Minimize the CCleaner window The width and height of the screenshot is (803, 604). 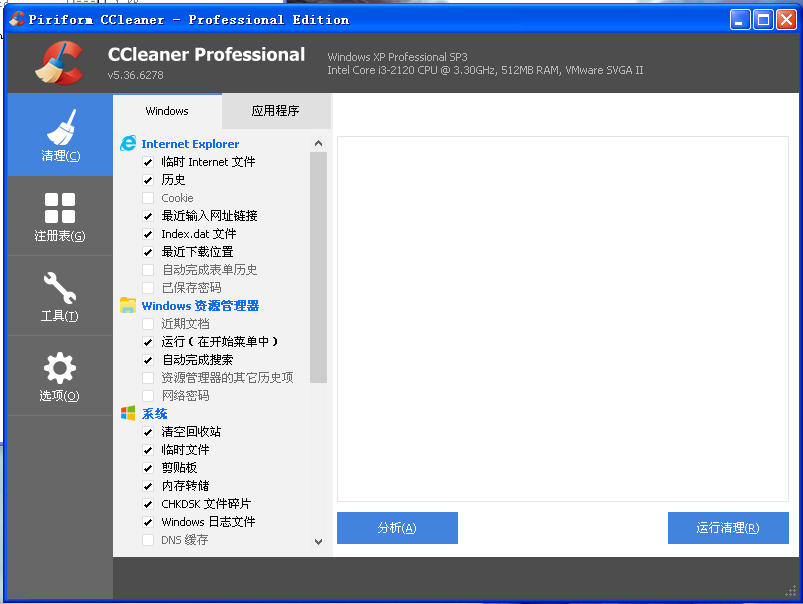pyautogui.click(x=740, y=20)
